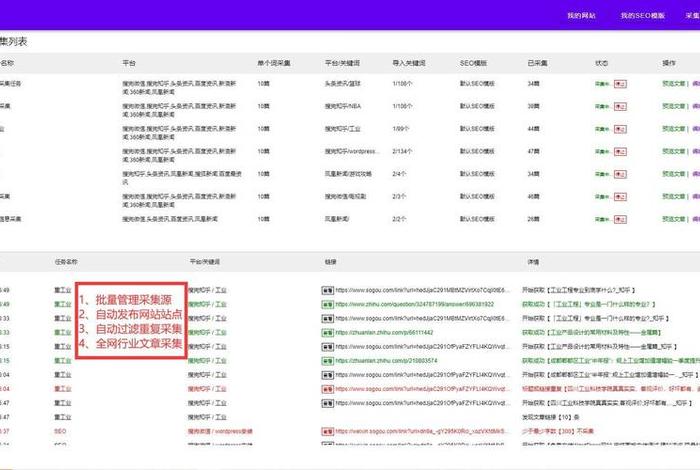This screenshot has width=700, height=470.
Task: Click copy icon in row 开始获取【工业工程专业到底学什么
Action: tap(328, 291)
